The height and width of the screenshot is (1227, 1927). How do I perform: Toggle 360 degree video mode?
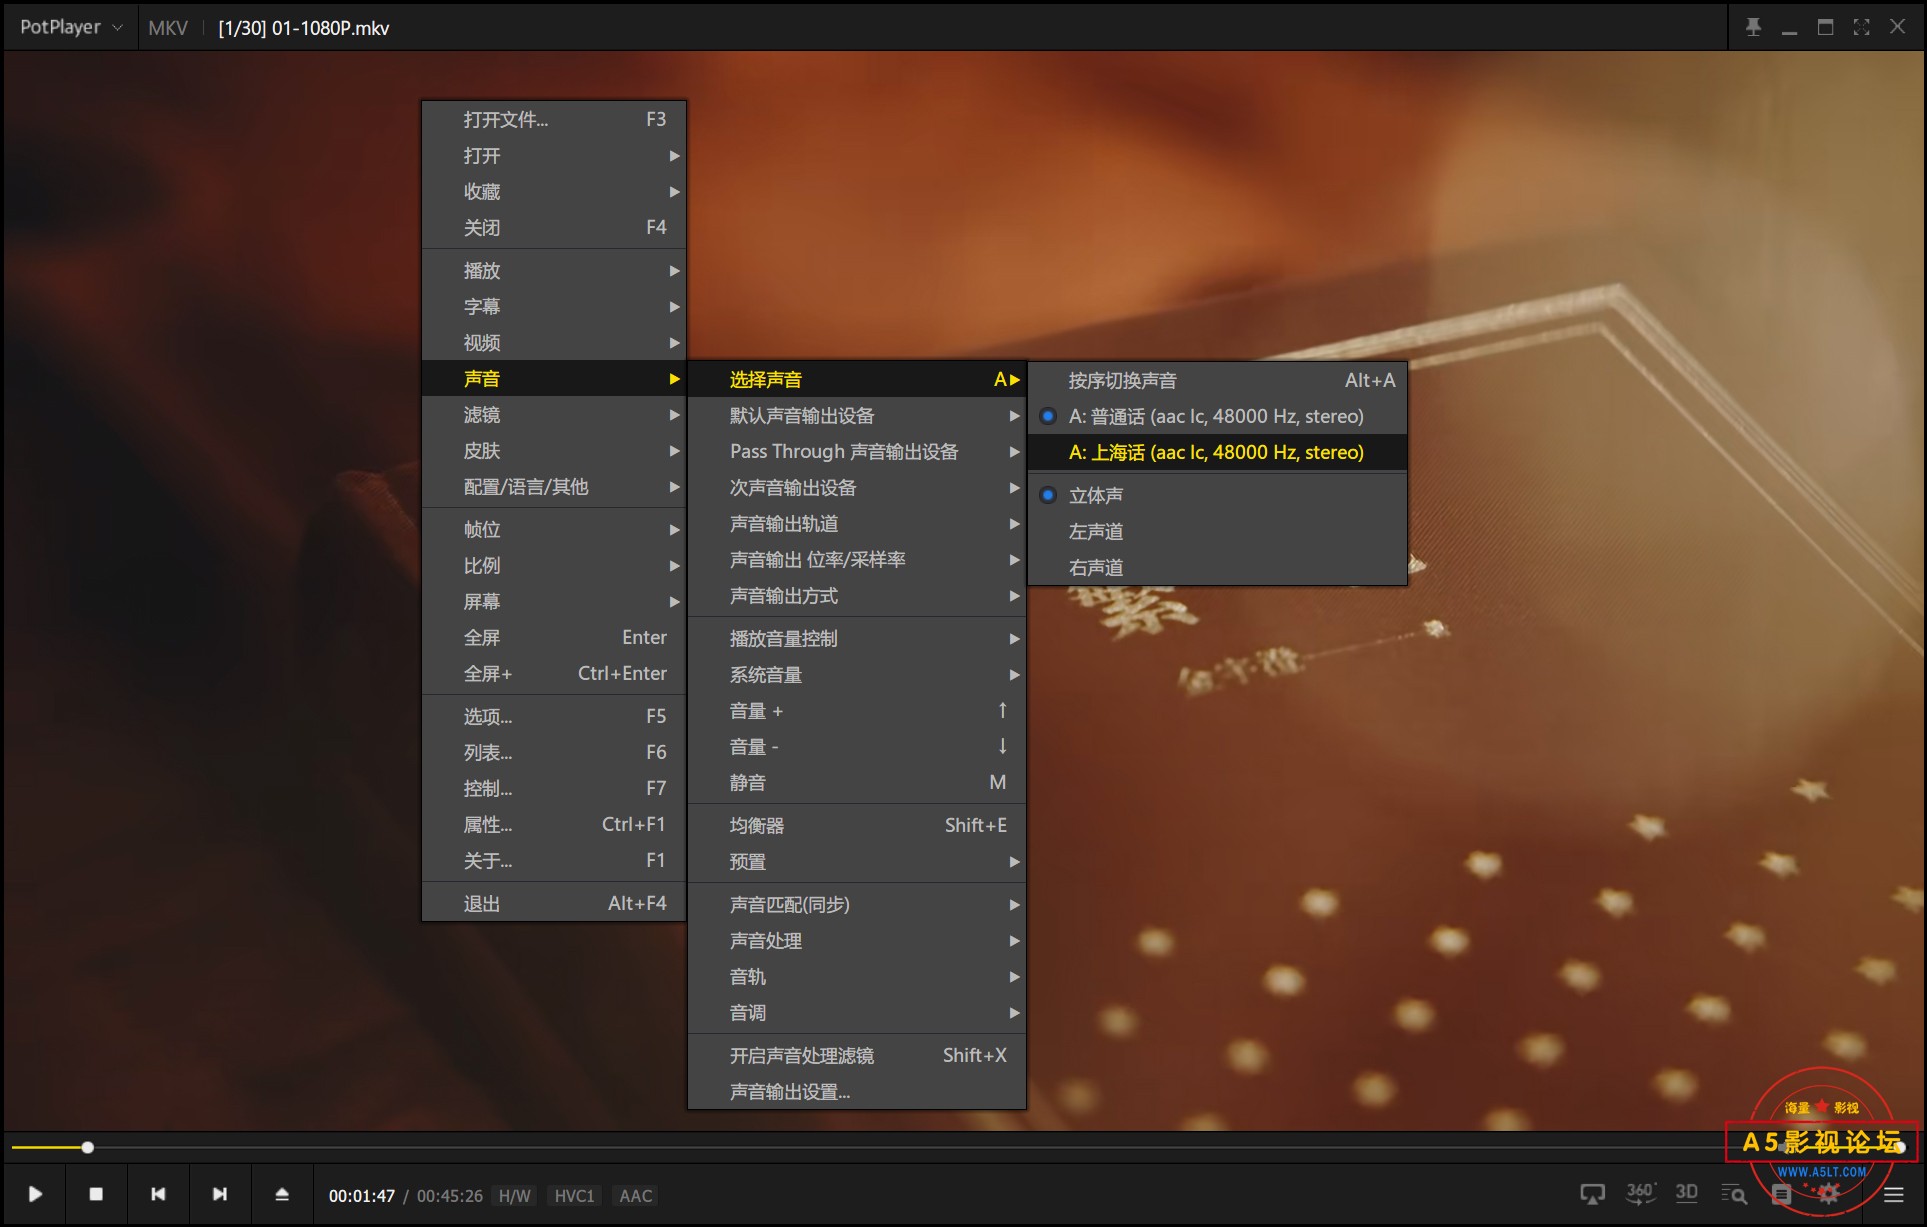tap(1640, 1193)
